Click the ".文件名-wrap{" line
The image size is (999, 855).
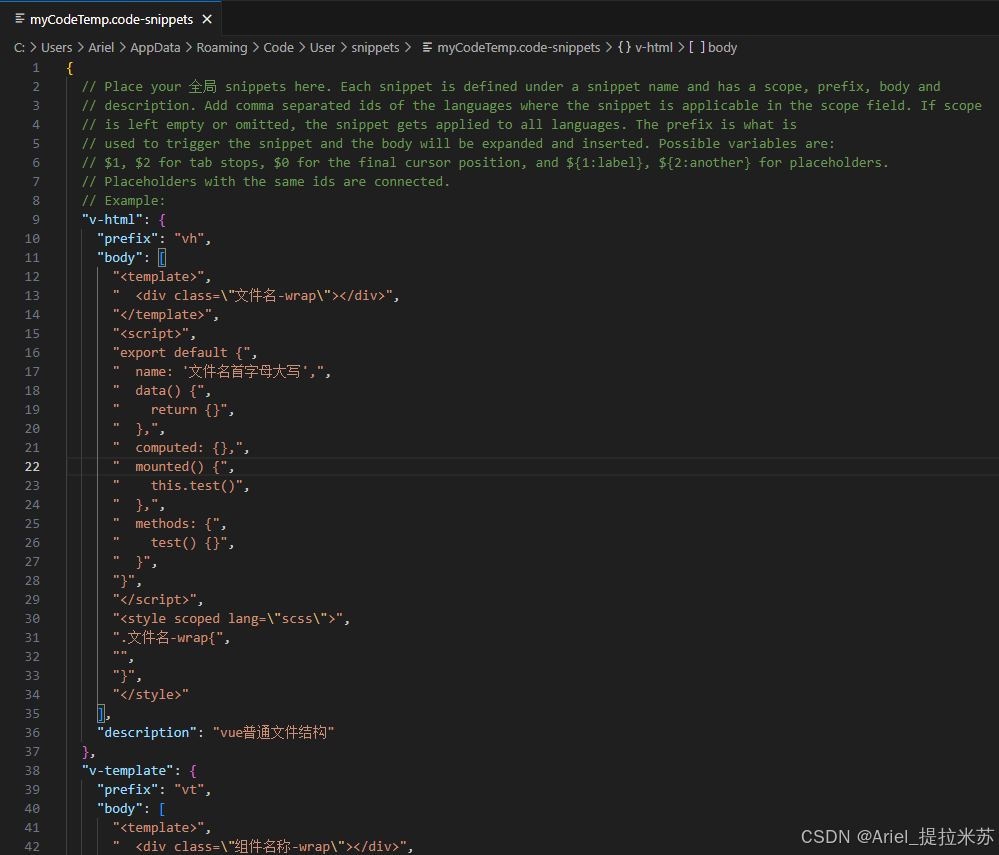(168, 638)
